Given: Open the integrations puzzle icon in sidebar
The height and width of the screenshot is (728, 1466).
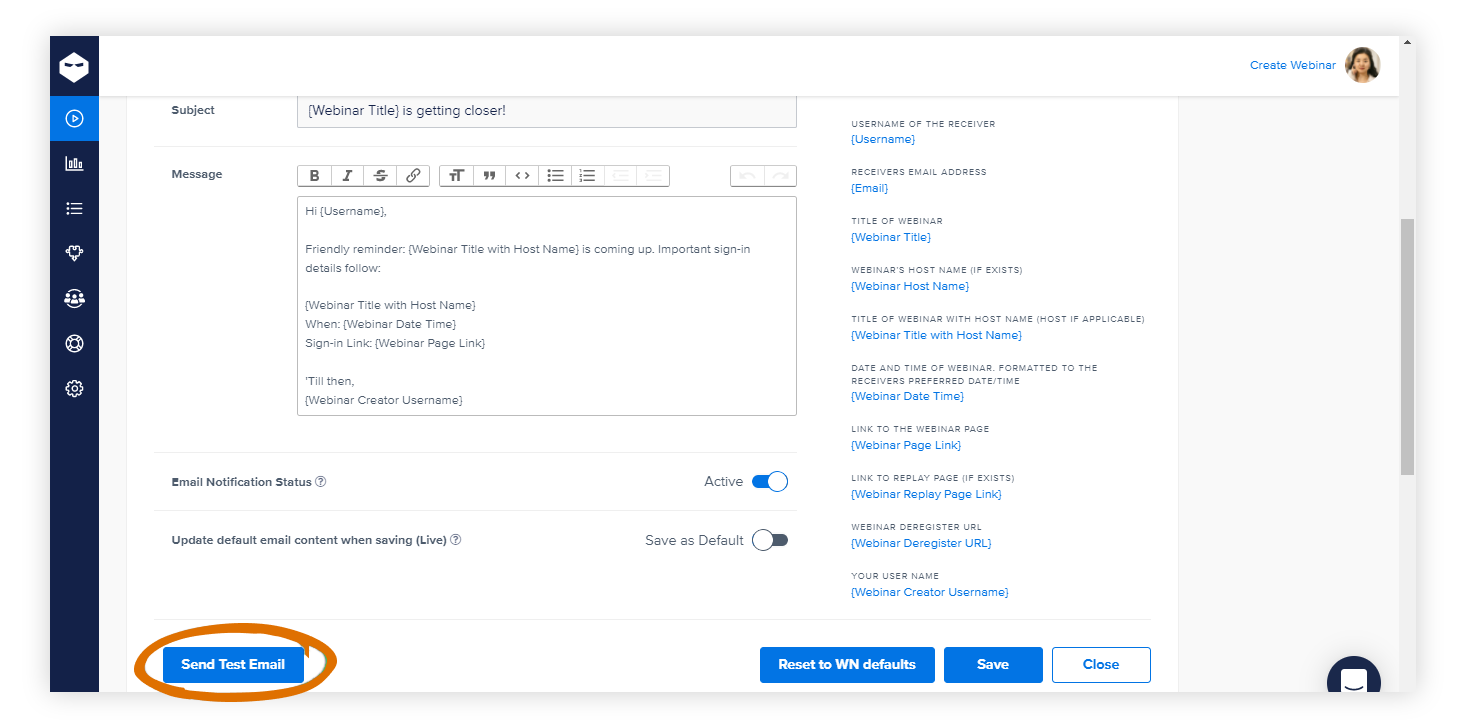Looking at the screenshot, I should (74, 253).
